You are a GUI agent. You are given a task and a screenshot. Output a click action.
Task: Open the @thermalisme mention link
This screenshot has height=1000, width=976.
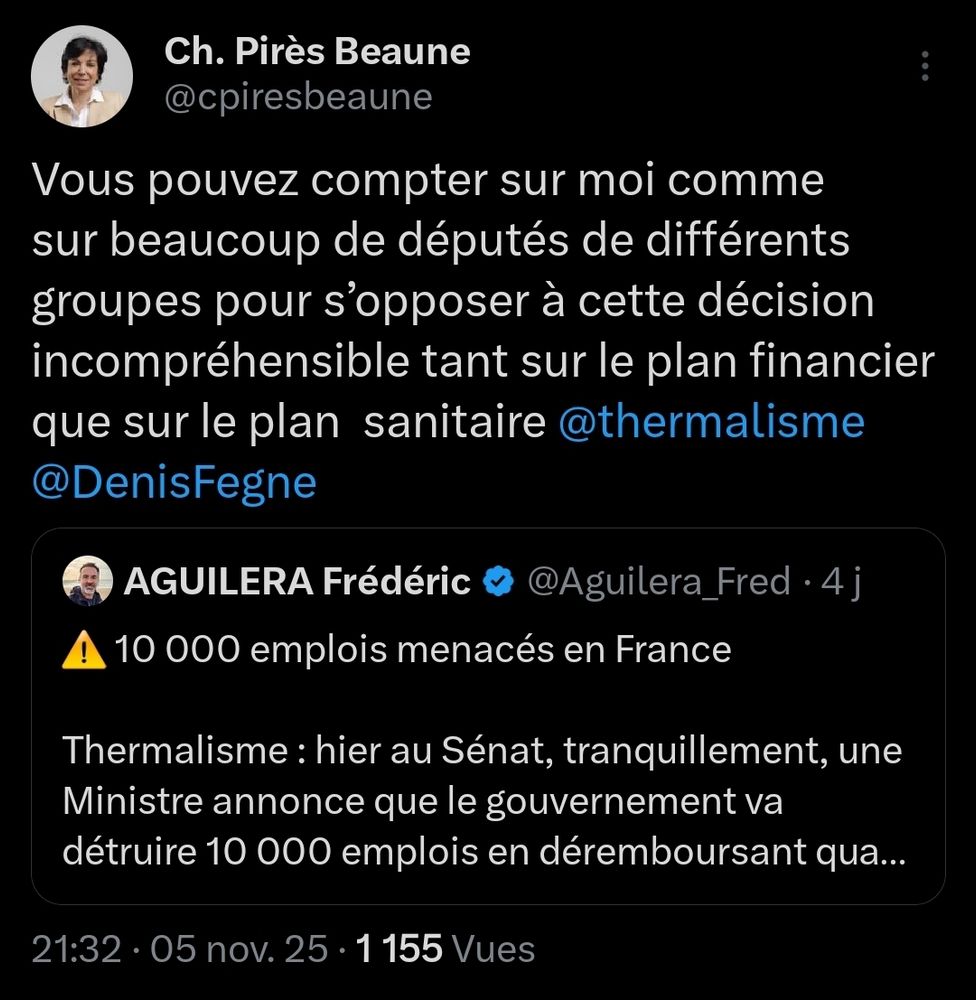click(x=711, y=422)
